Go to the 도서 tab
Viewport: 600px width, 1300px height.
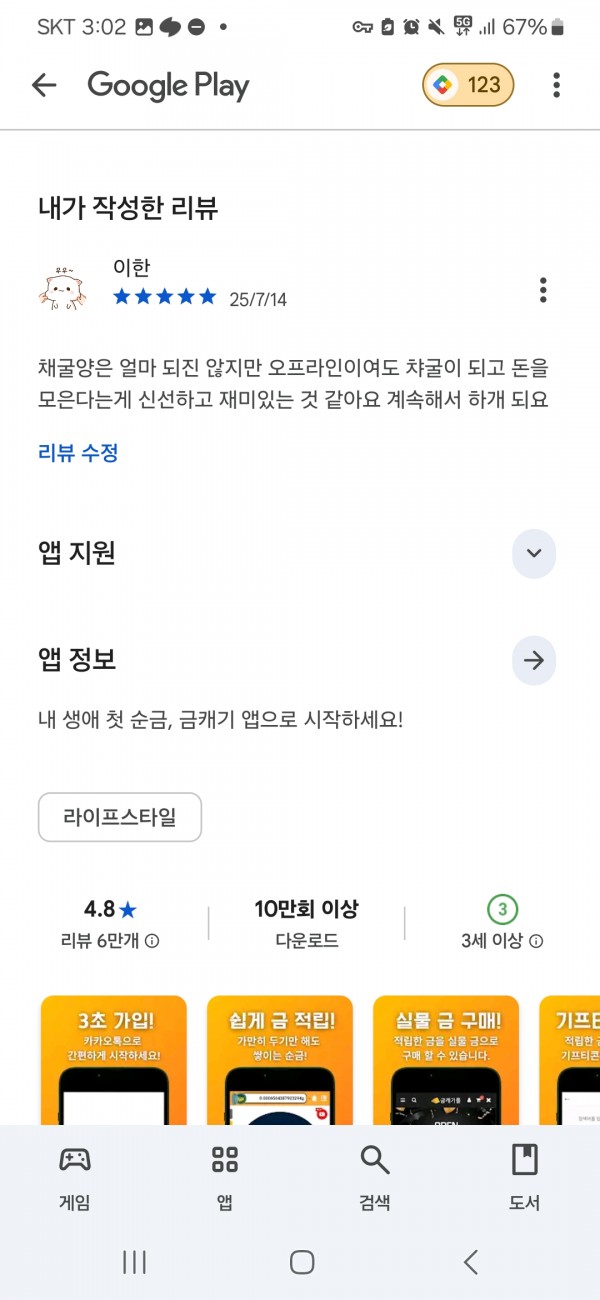[x=525, y=1176]
